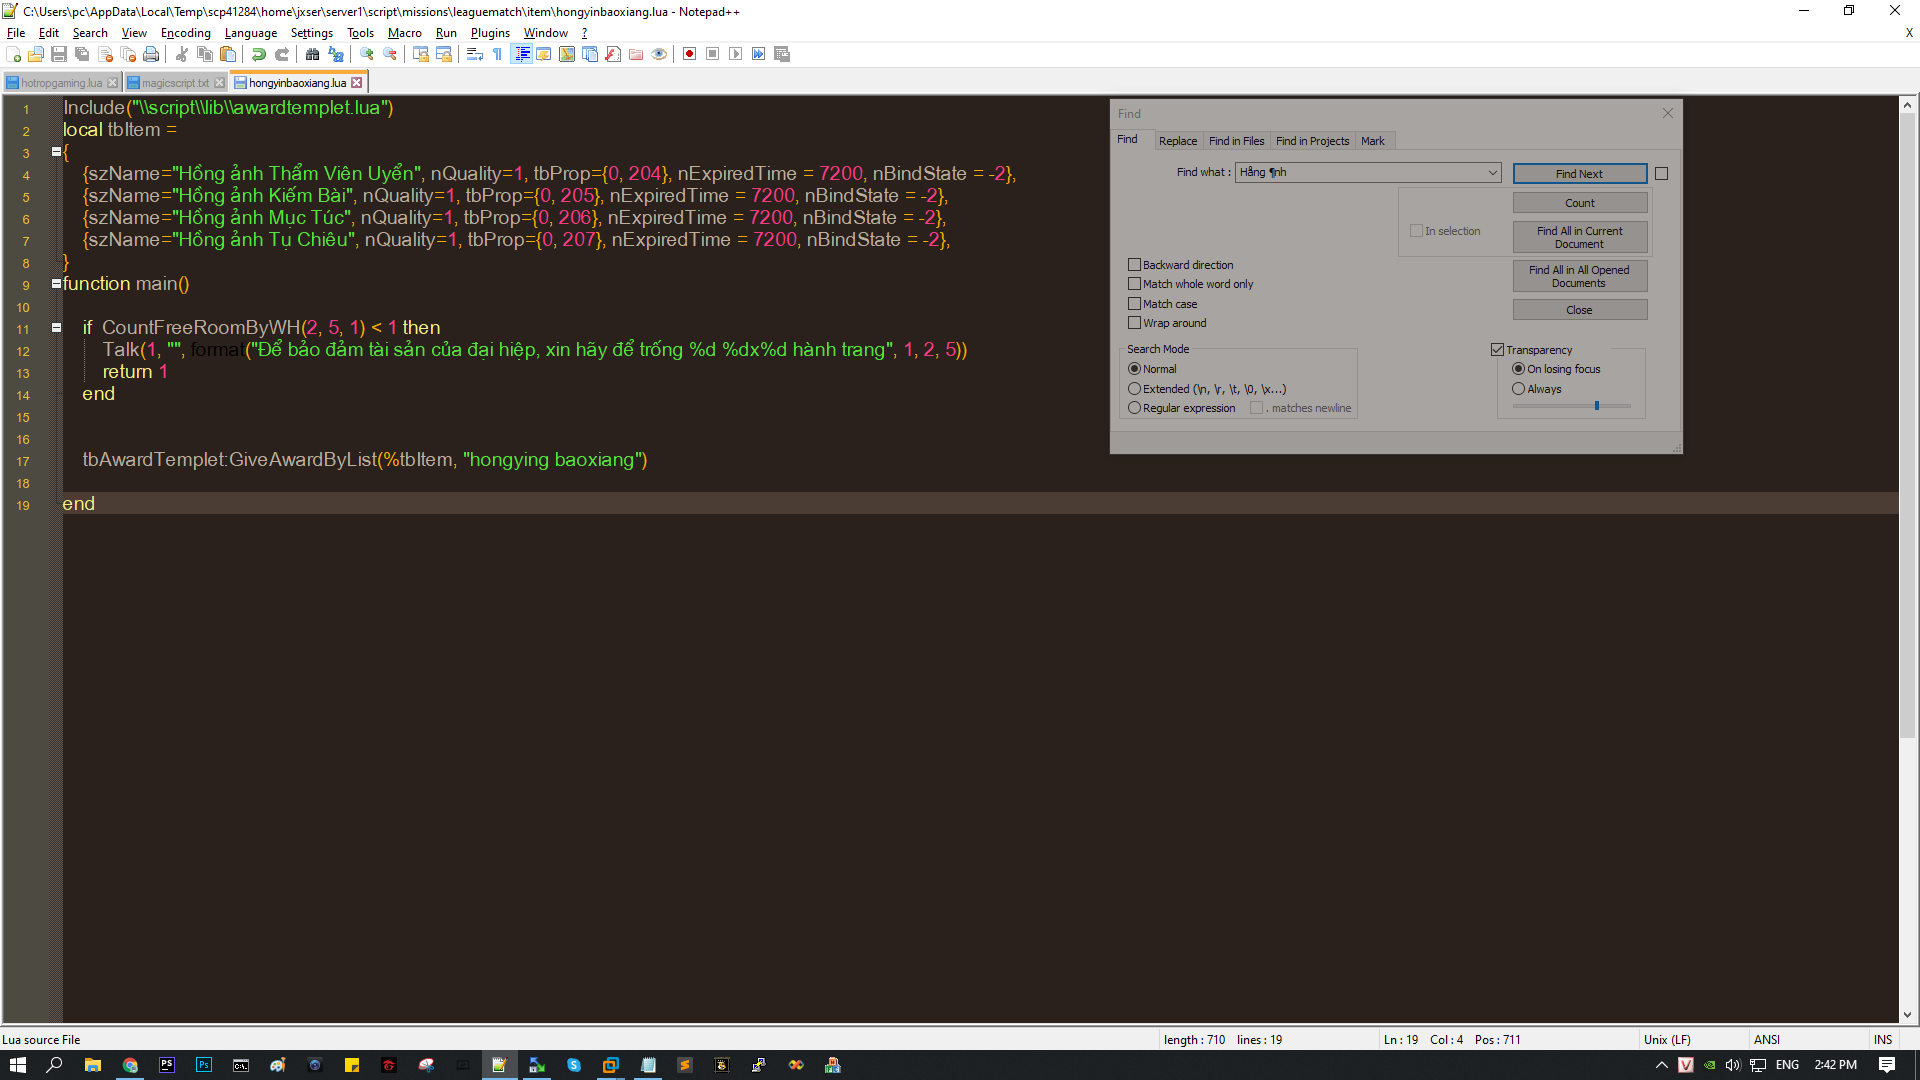Viewport: 1920px width, 1080px height.
Task: Select the Regular expression search mode
Action: (x=1135, y=408)
